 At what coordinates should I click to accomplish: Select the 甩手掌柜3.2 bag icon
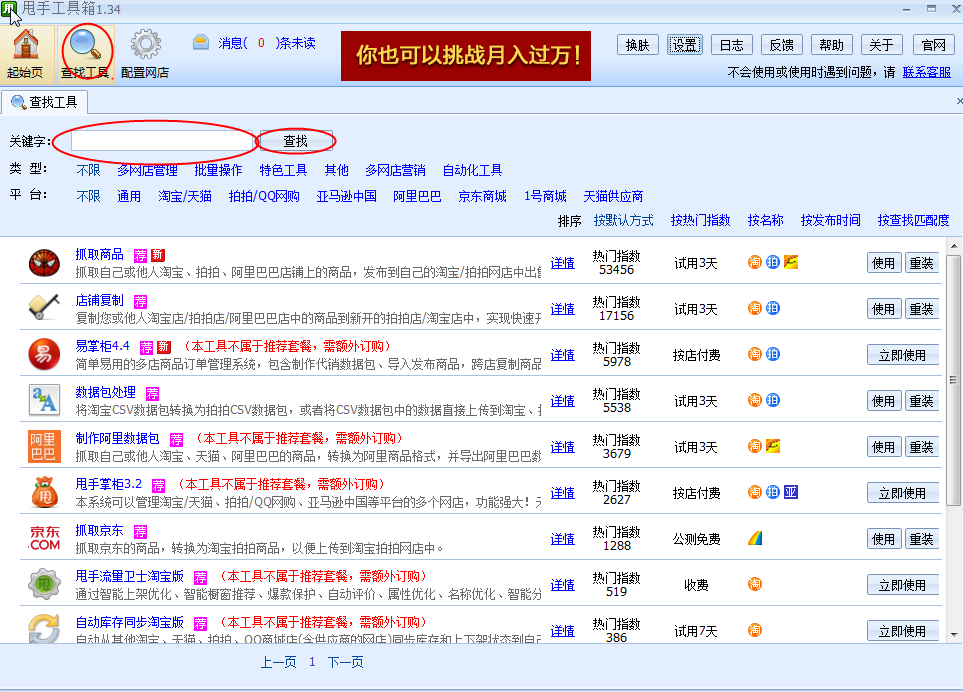click(x=44, y=492)
